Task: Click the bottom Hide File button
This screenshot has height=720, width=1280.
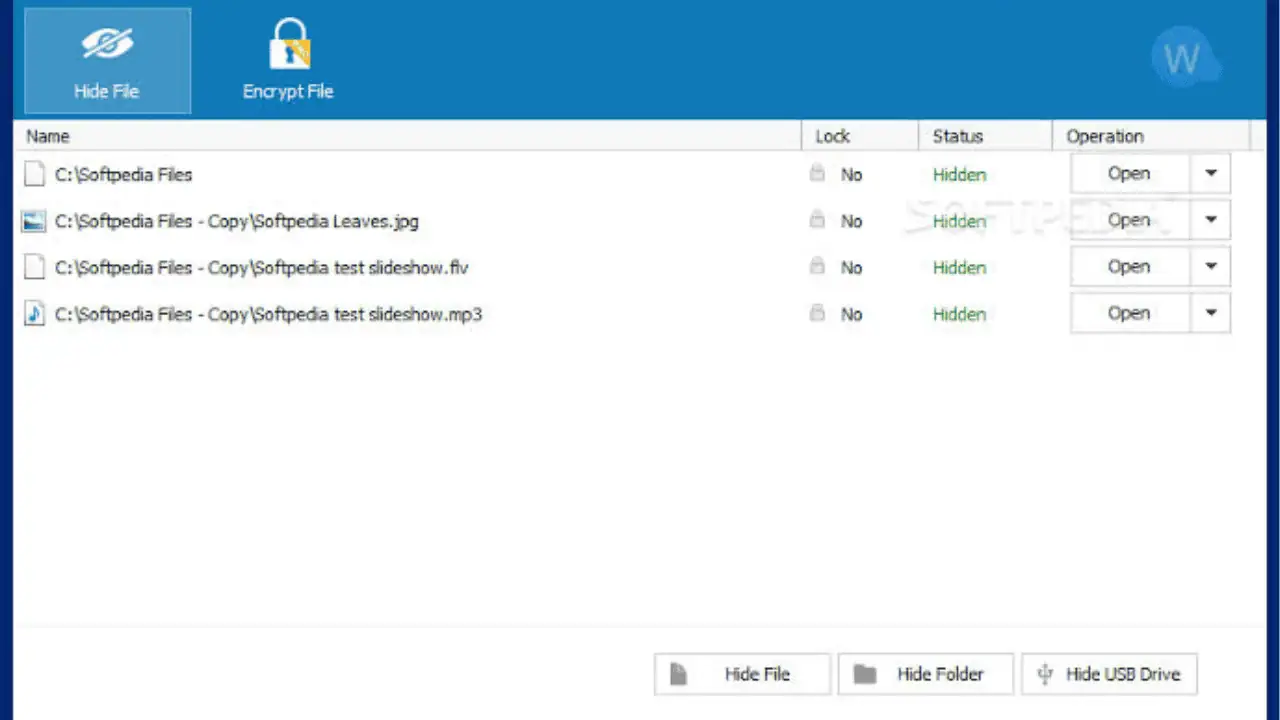Action: pyautogui.click(x=742, y=674)
